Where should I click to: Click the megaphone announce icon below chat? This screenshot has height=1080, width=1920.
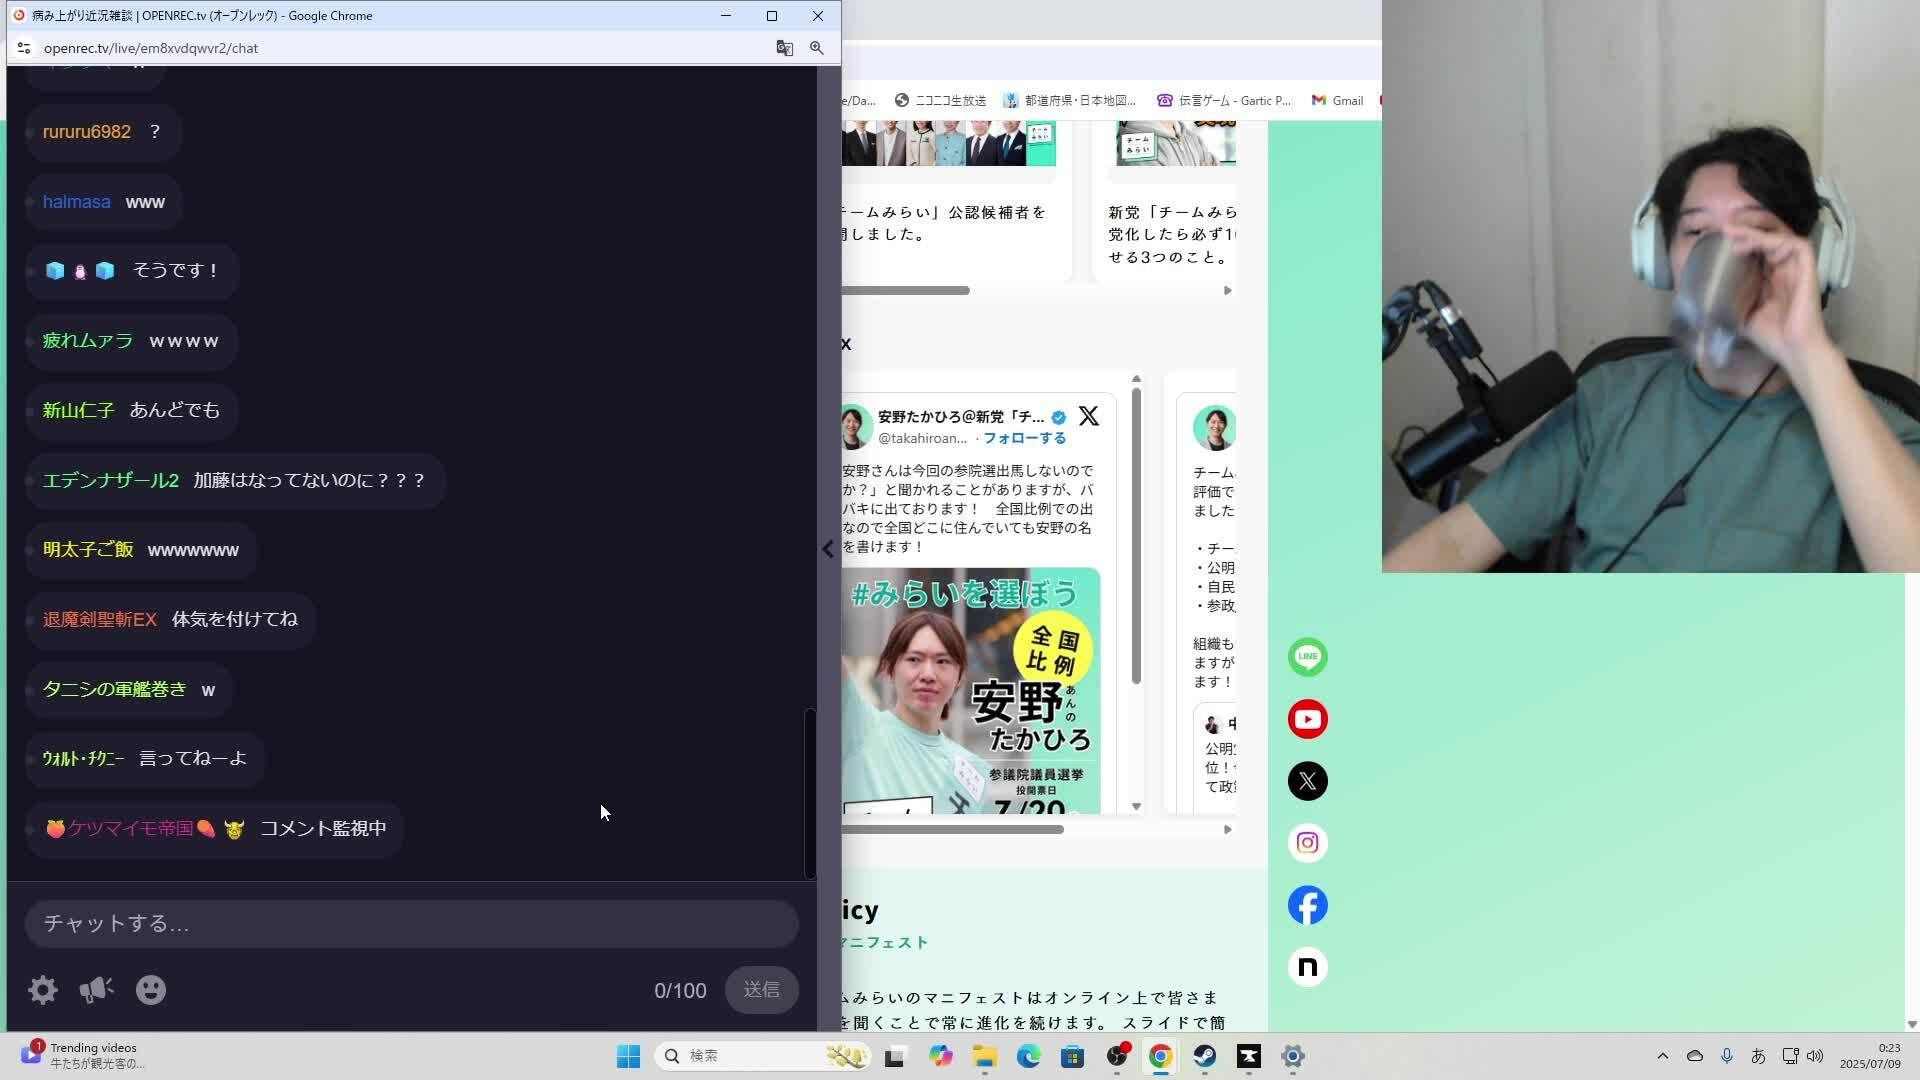97,990
